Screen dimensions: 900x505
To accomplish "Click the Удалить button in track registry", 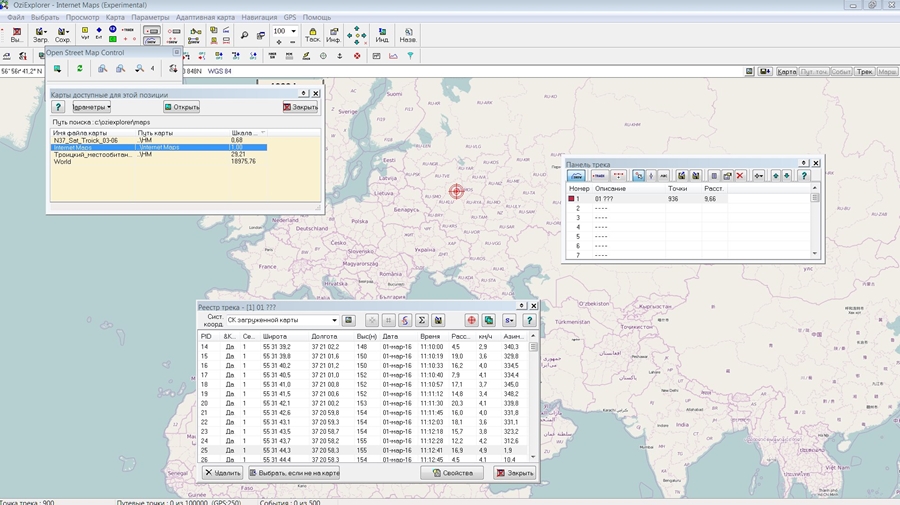I will coord(223,473).
